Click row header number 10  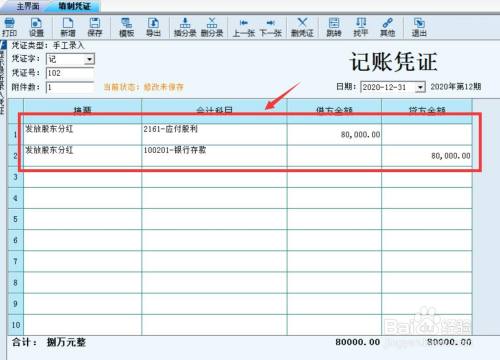[15, 325]
